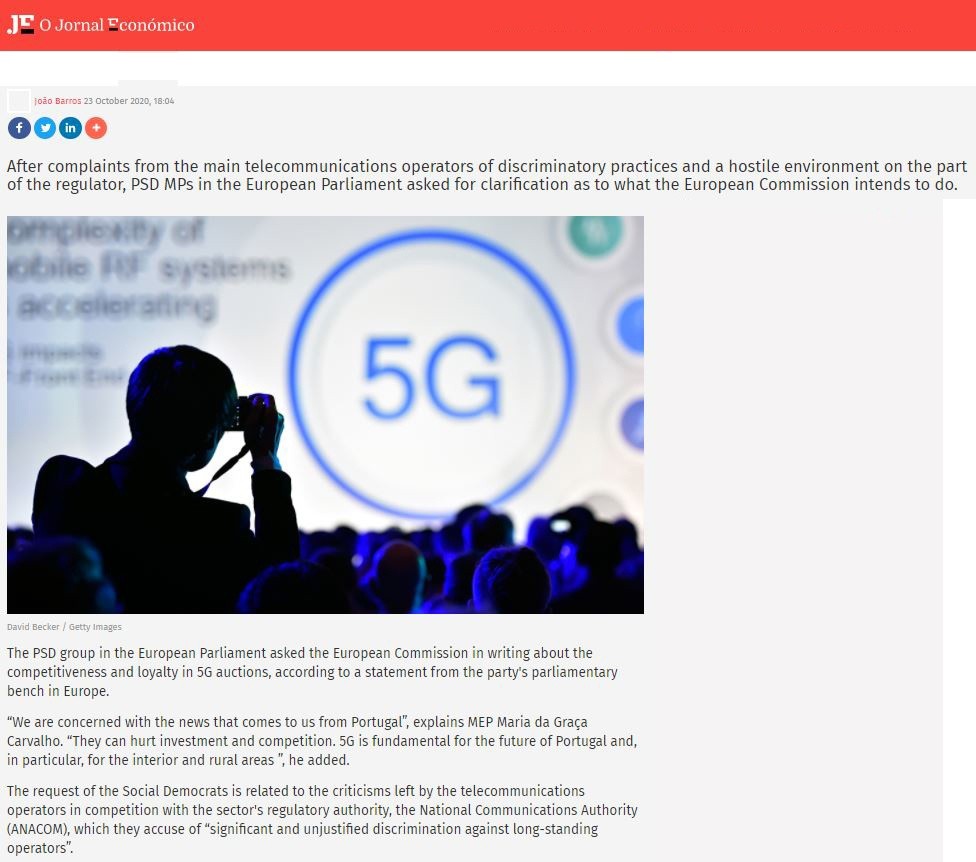Open the 5G article photo
The width and height of the screenshot is (976, 862).
326,415
